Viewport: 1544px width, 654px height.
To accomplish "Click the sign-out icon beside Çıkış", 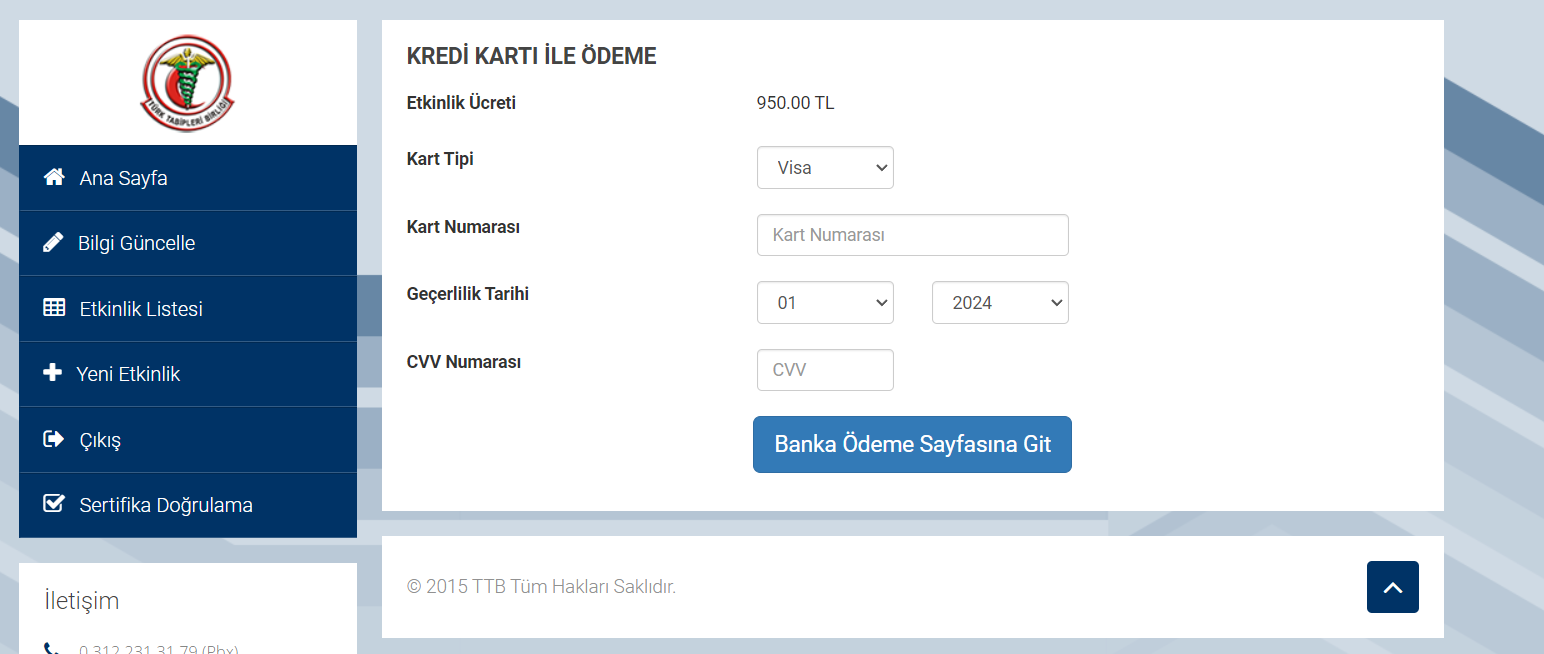I will [x=54, y=439].
